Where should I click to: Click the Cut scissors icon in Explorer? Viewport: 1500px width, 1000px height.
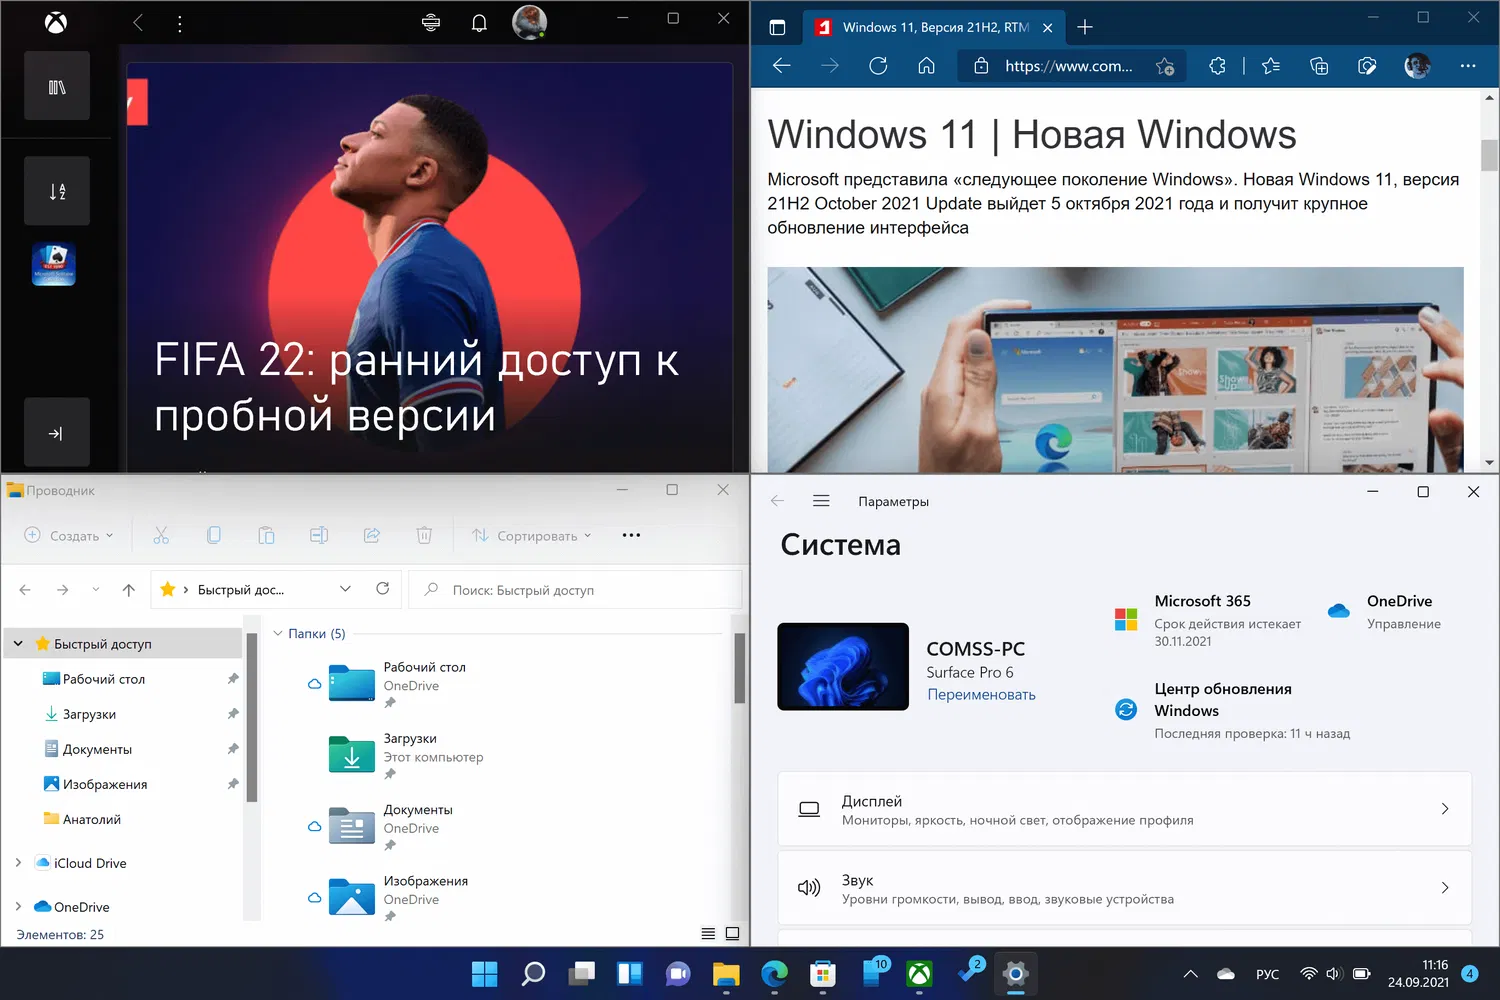coord(161,536)
